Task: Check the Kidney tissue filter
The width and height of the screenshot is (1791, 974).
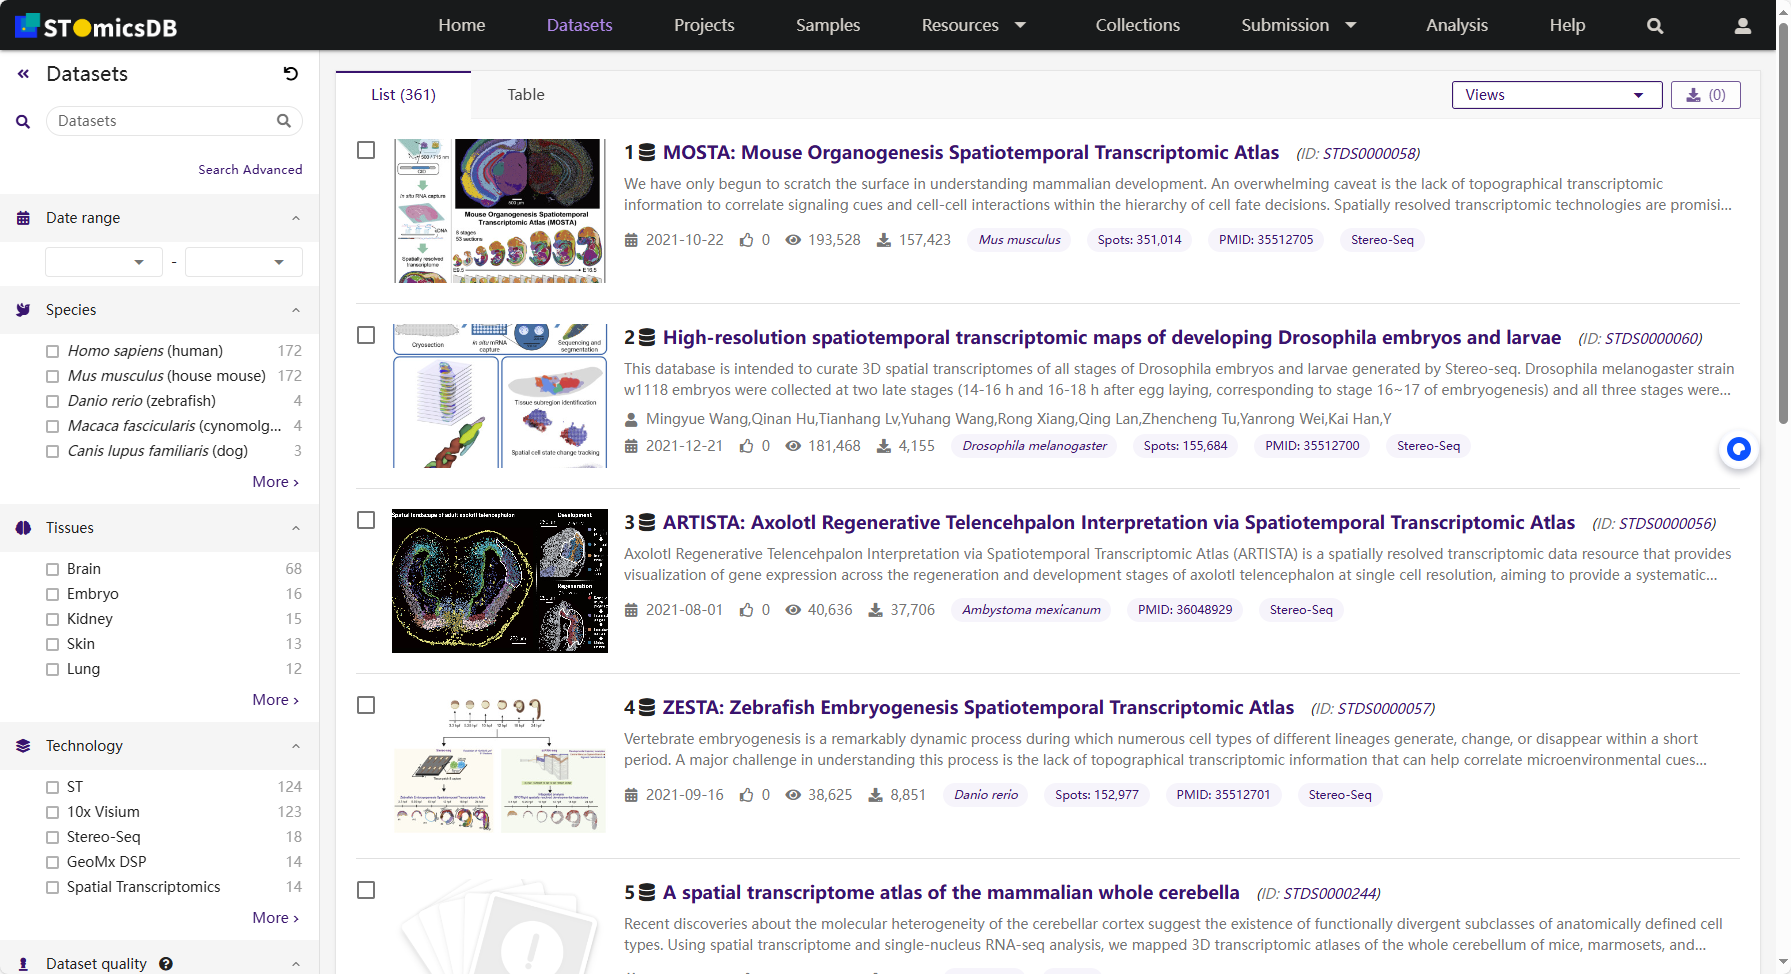Action: tap(53, 619)
